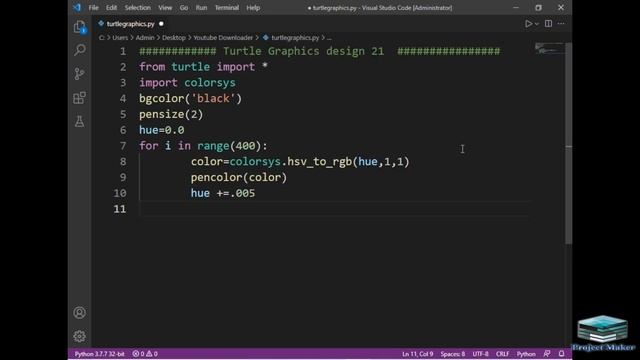Open the Explorer view in activity bar
The image size is (640, 360).
coord(80,27)
